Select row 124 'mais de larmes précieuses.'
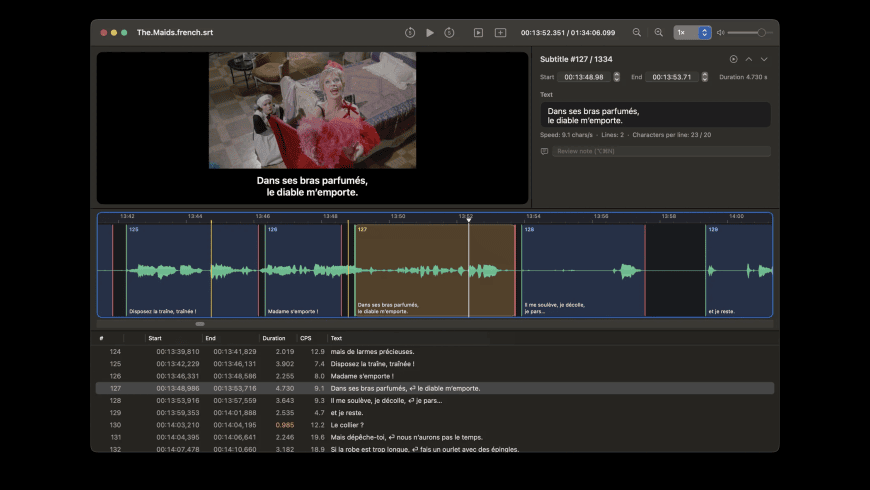 pos(435,351)
